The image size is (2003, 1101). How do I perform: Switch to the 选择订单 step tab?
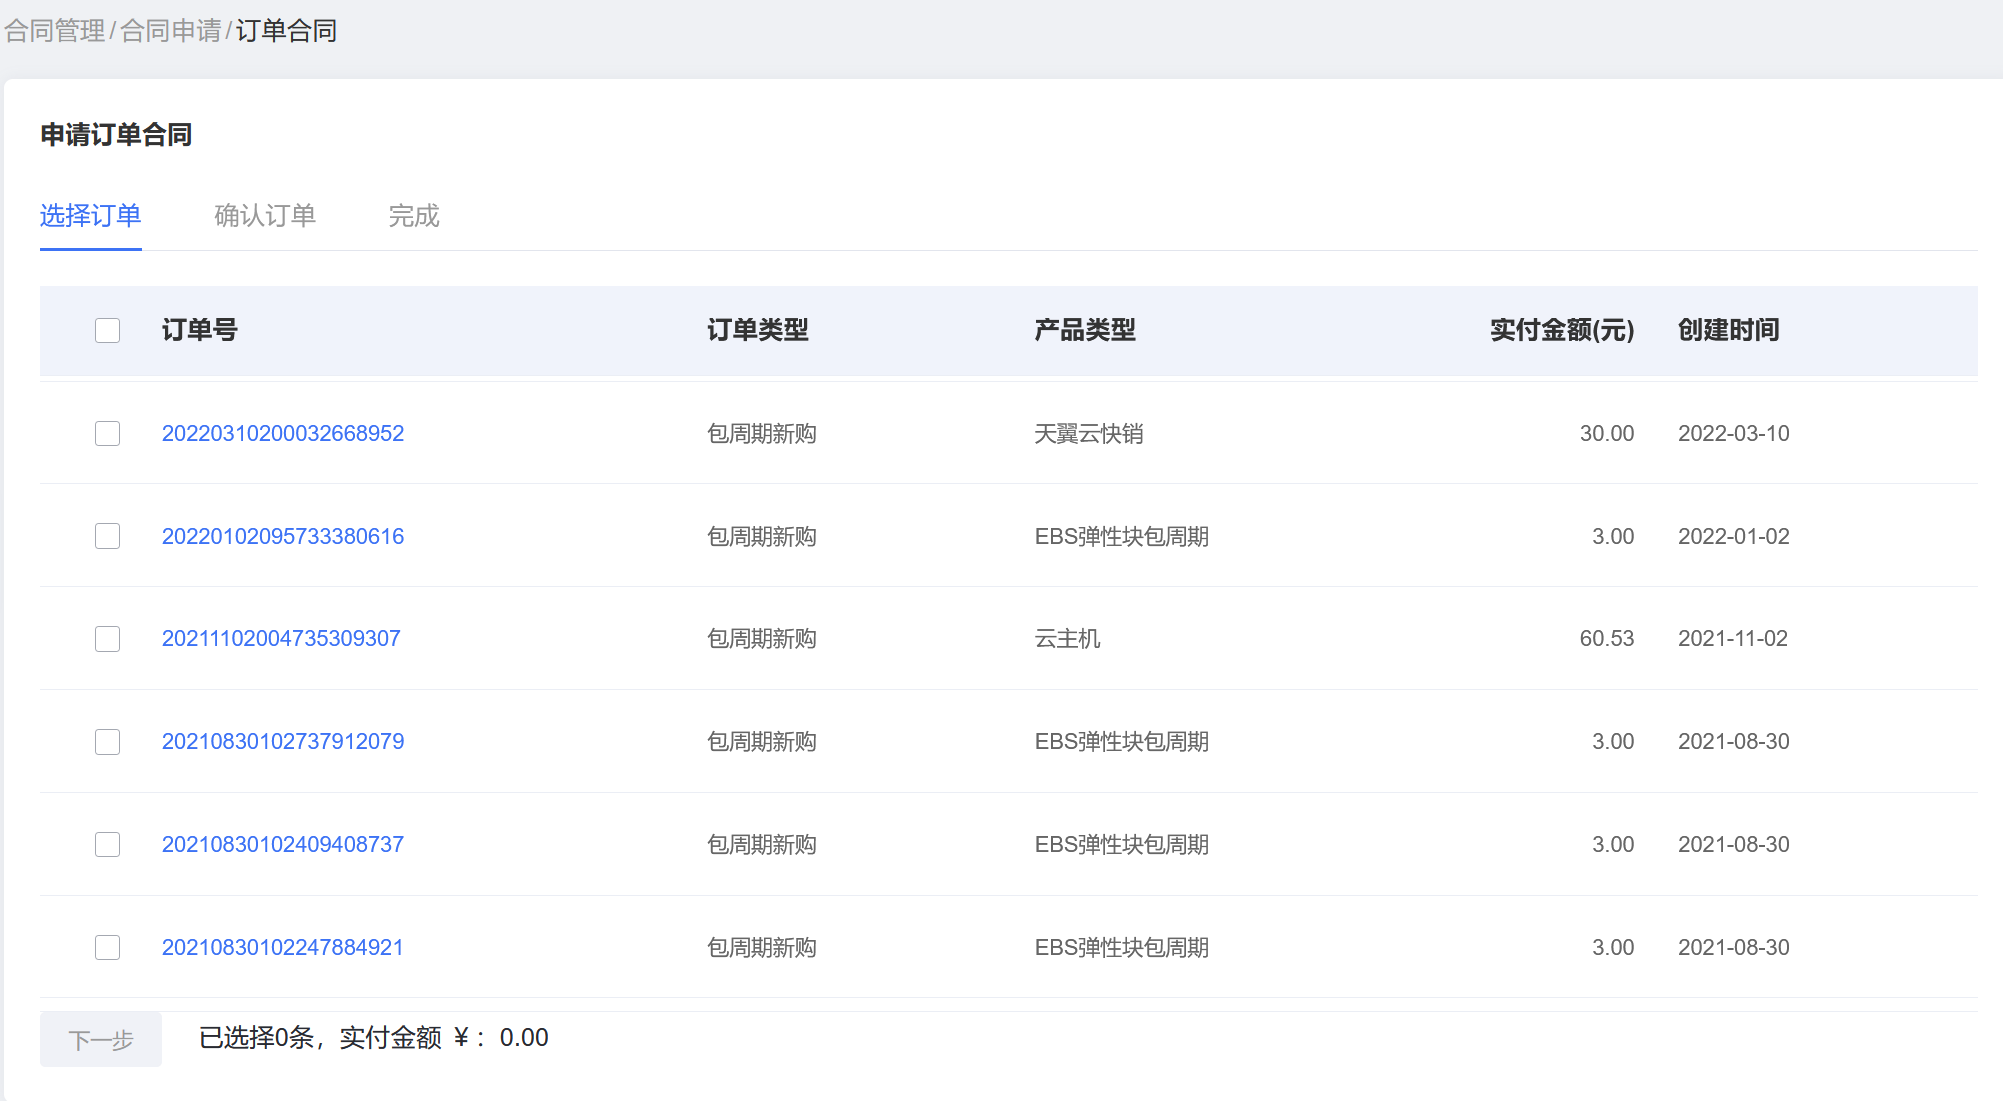90,216
